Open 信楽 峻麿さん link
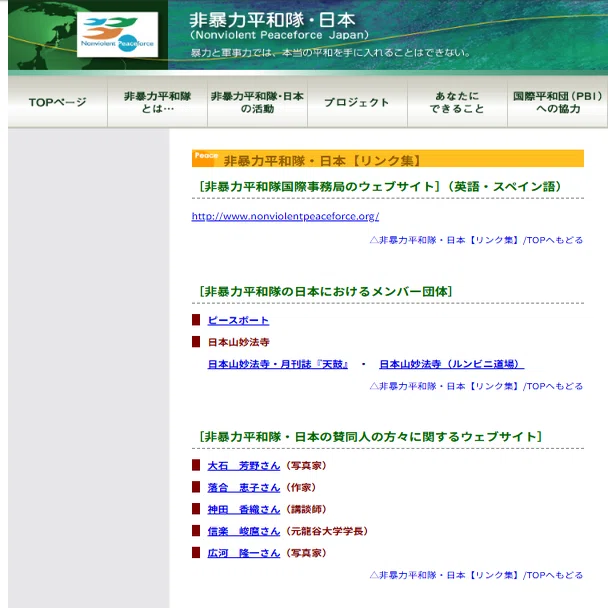The image size is (608, 608). 244,531
